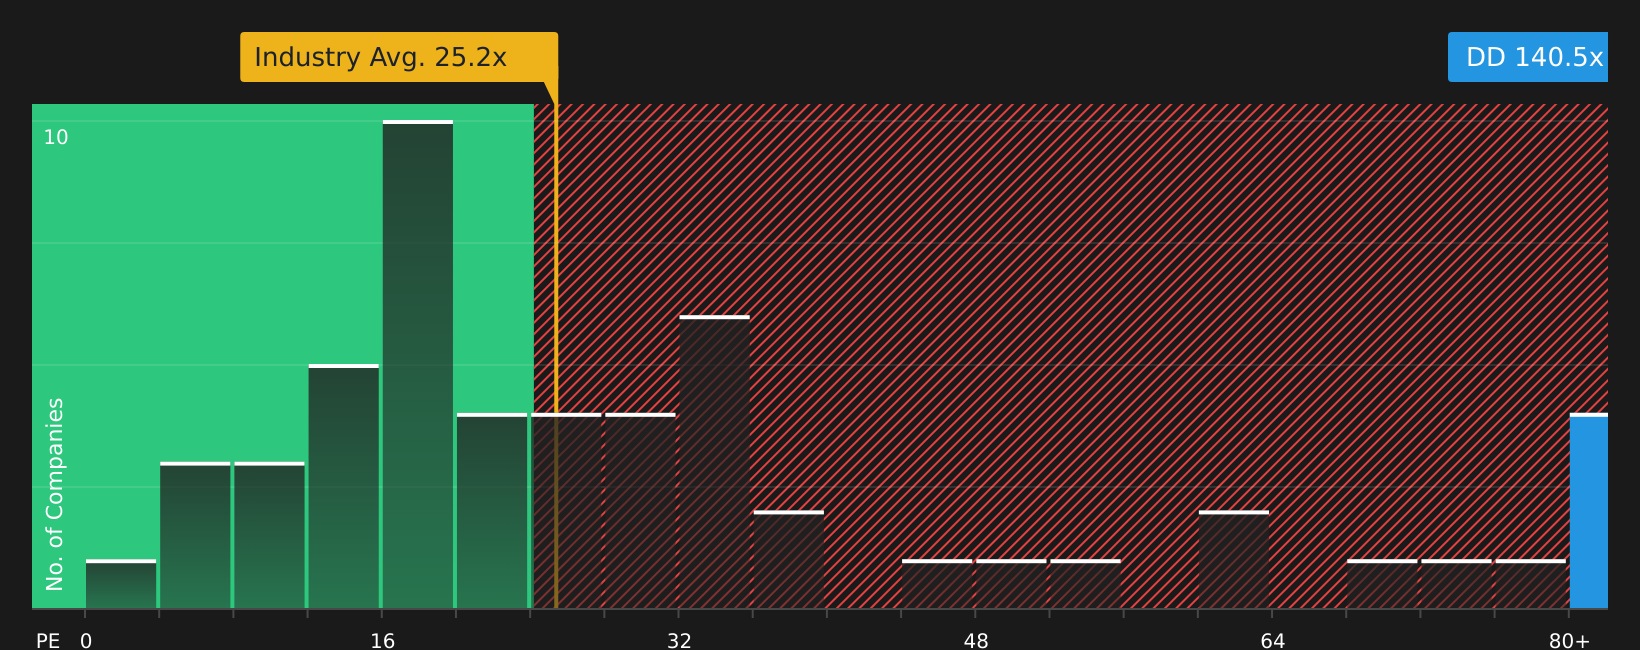Click the PE axis title
Screen dimensions: 1640x650
[x=48, y=641]
